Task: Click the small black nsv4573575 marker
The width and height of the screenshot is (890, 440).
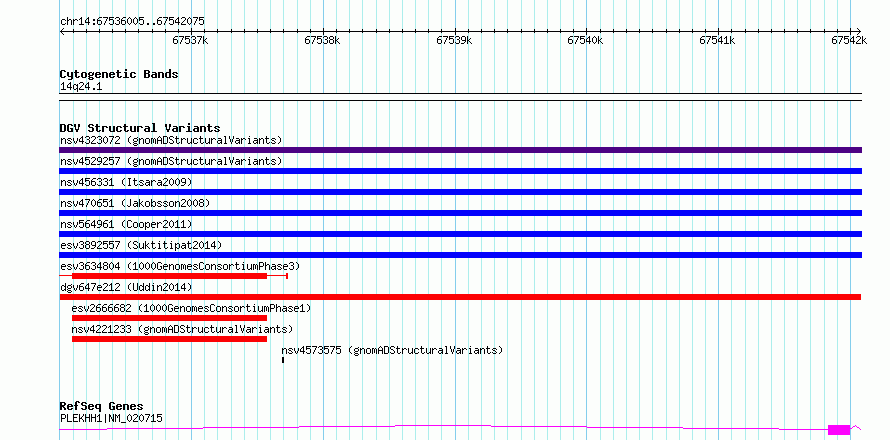Action: [283, 360]
